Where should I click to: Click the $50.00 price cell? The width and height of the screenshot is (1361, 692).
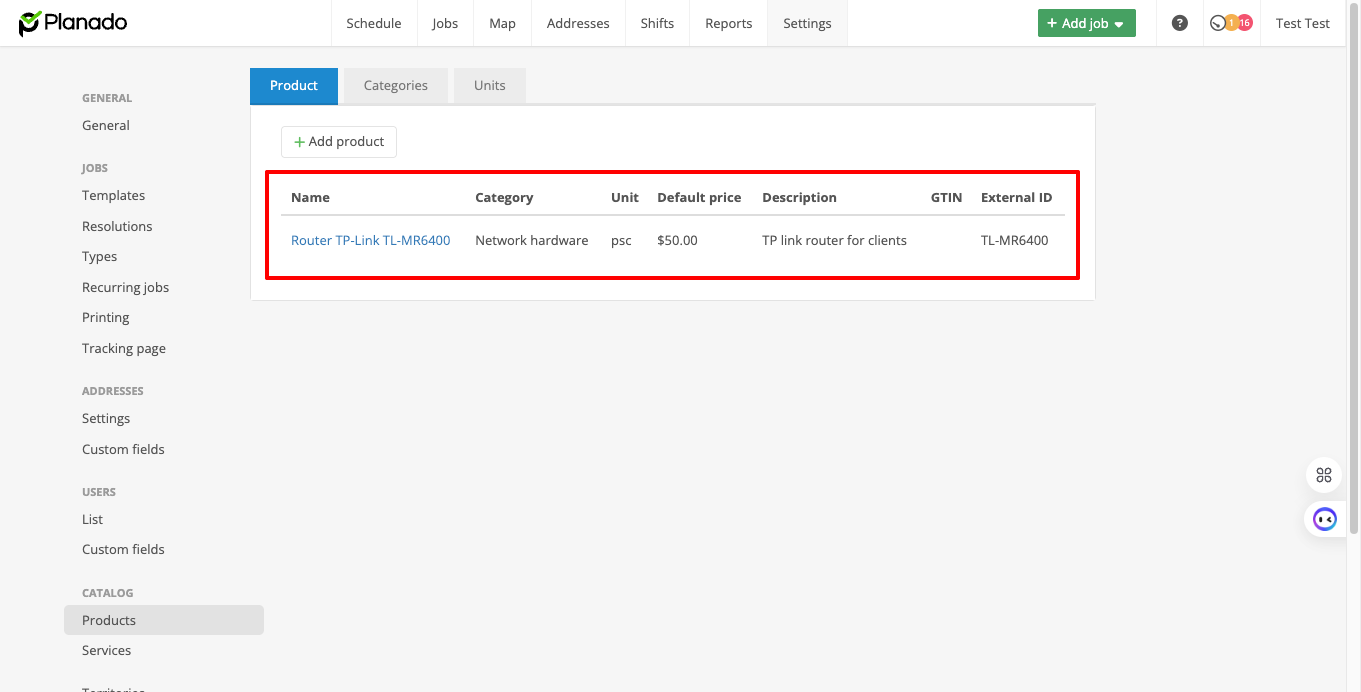(677, 240)
